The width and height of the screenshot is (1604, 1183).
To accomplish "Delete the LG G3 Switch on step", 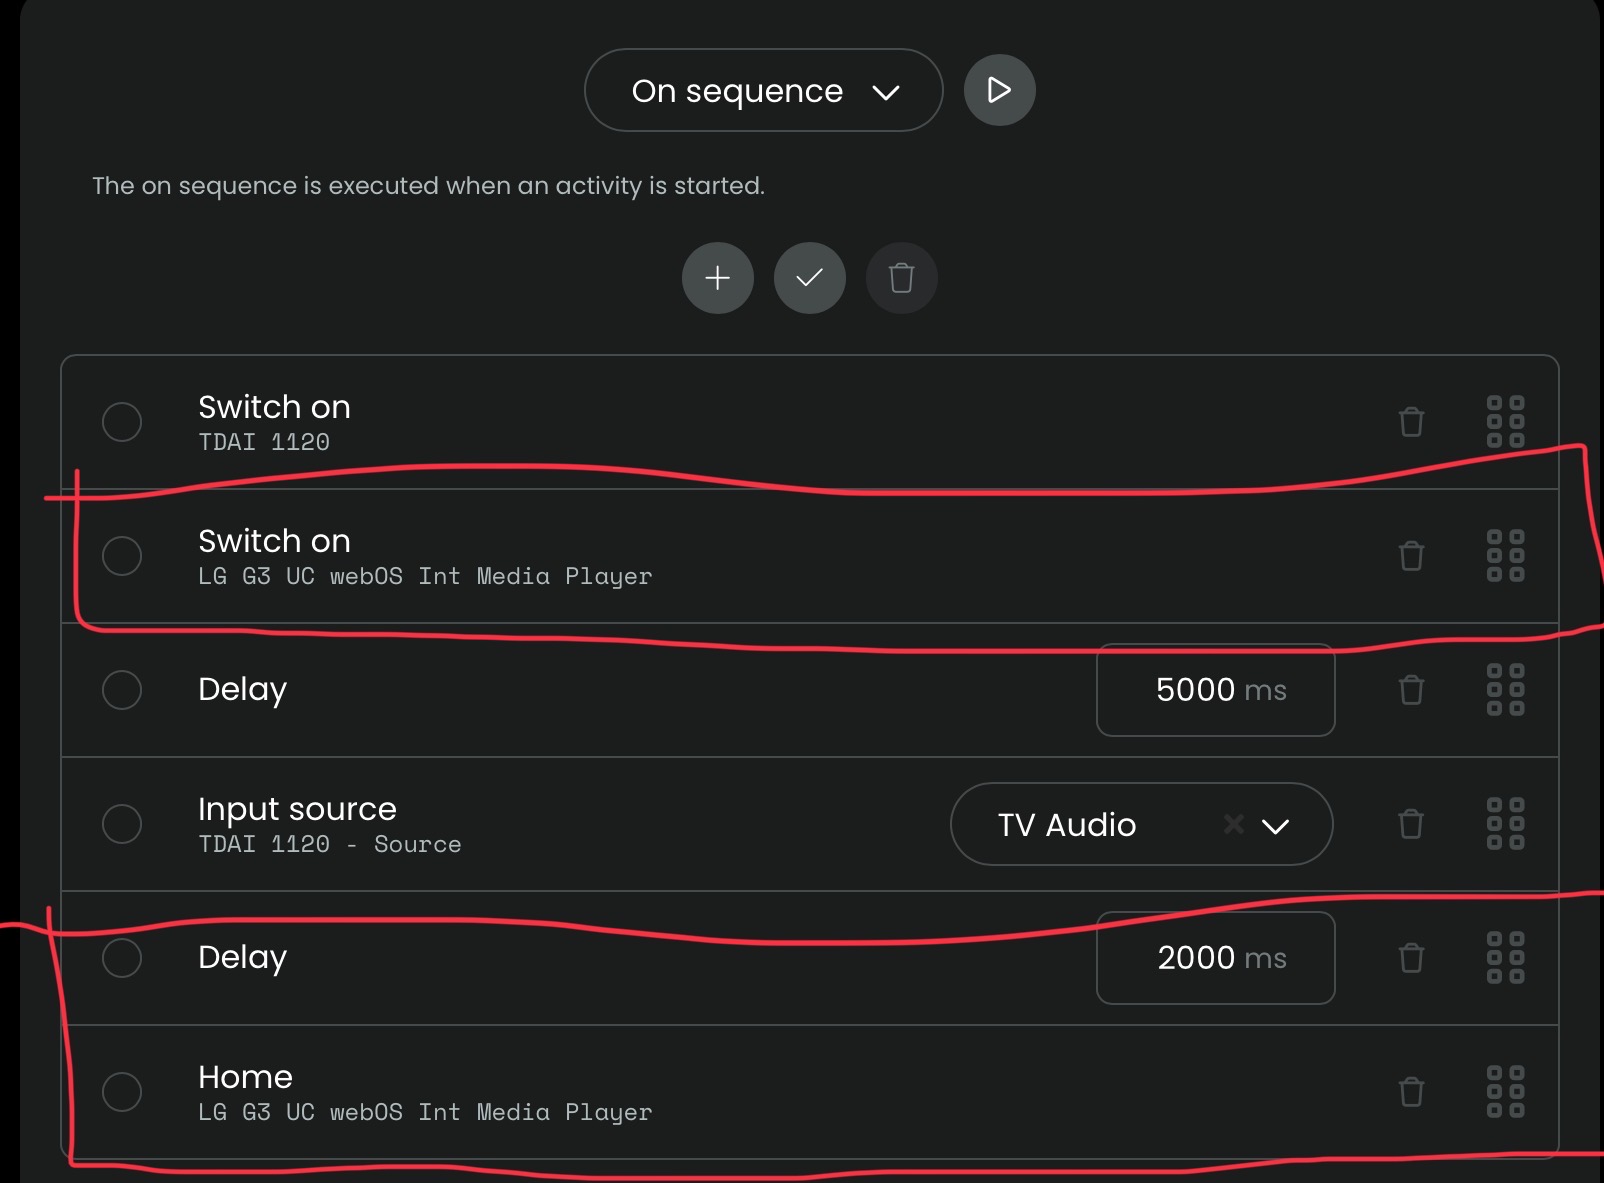I will tap(1411, 556).
